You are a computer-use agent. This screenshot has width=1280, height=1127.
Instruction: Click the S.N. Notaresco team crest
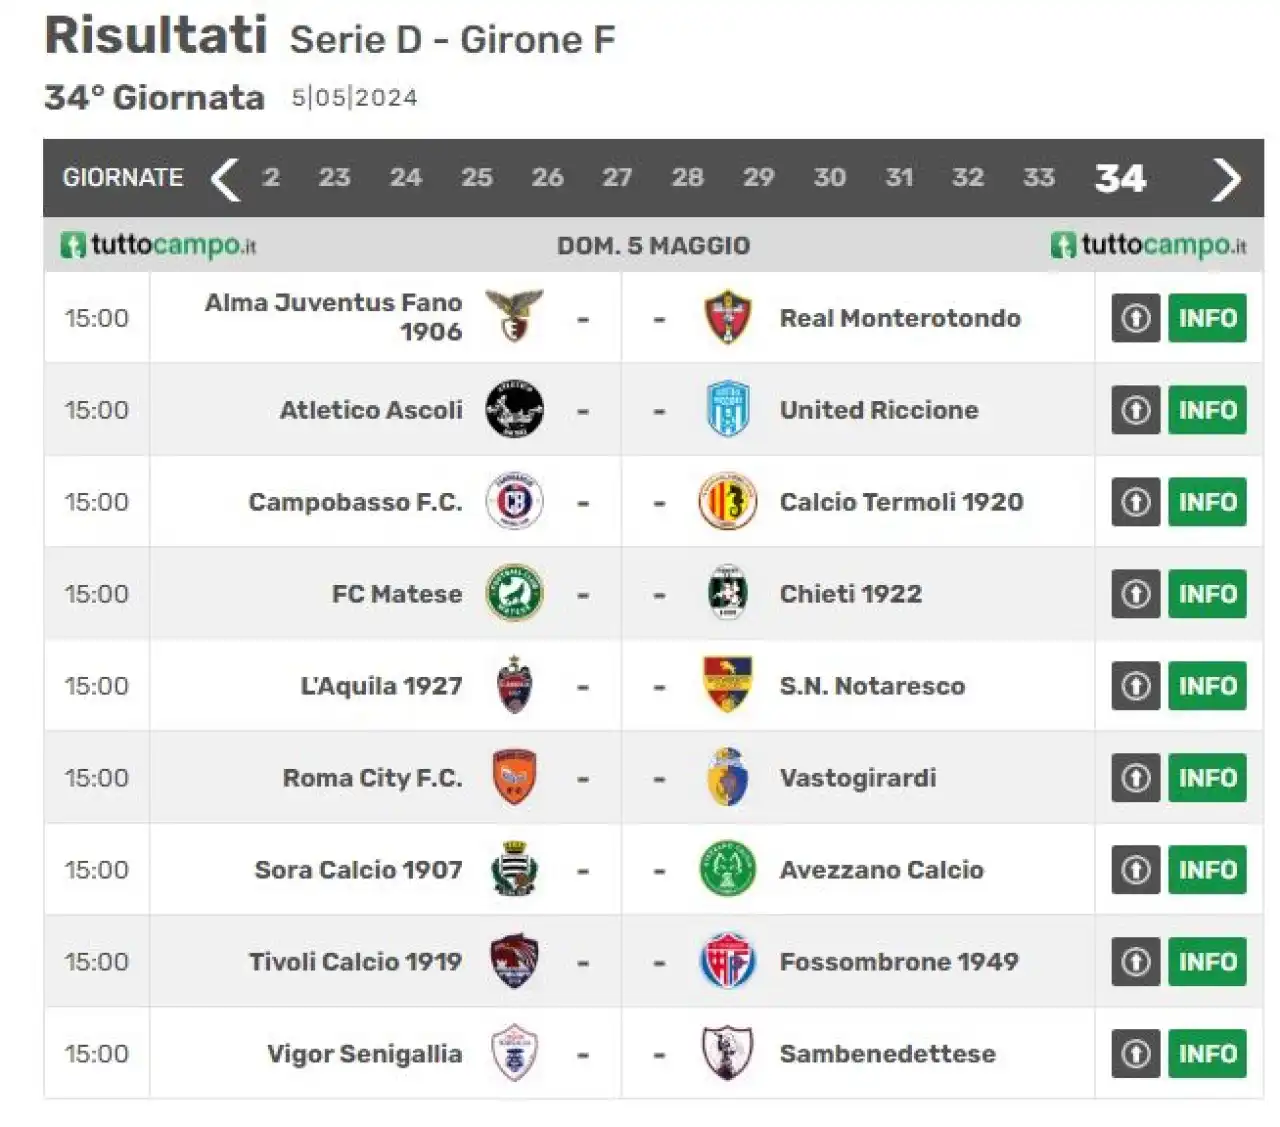coord(727,685)
